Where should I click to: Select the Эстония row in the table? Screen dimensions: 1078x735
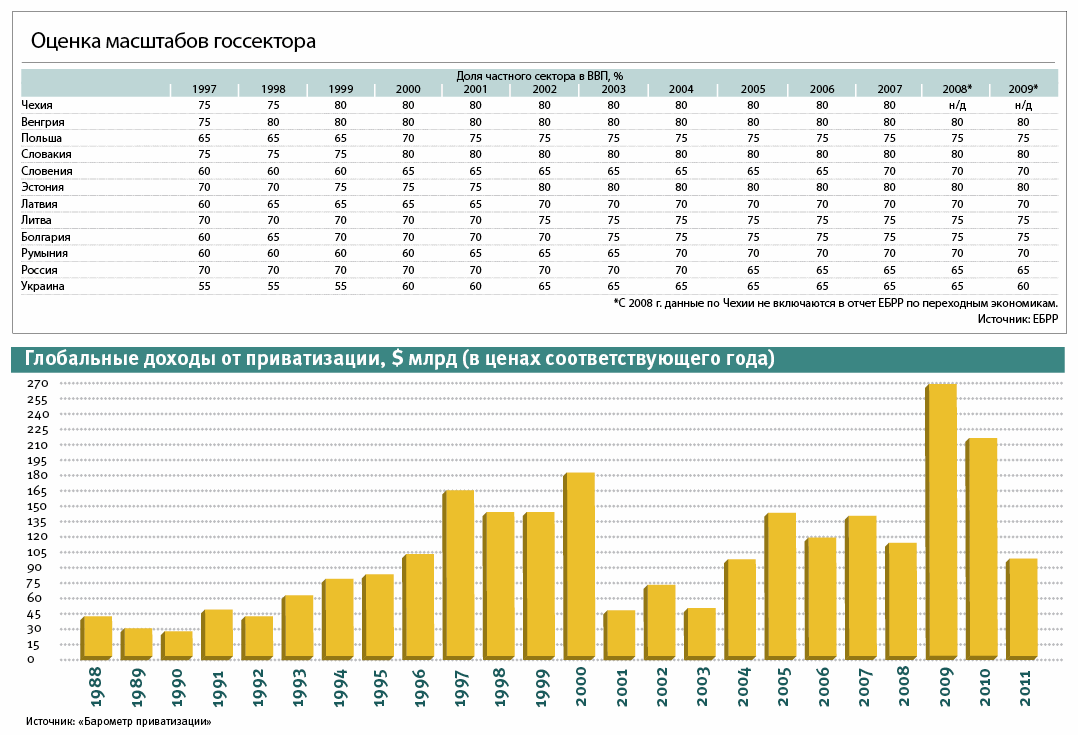click(x=43, y=187)
